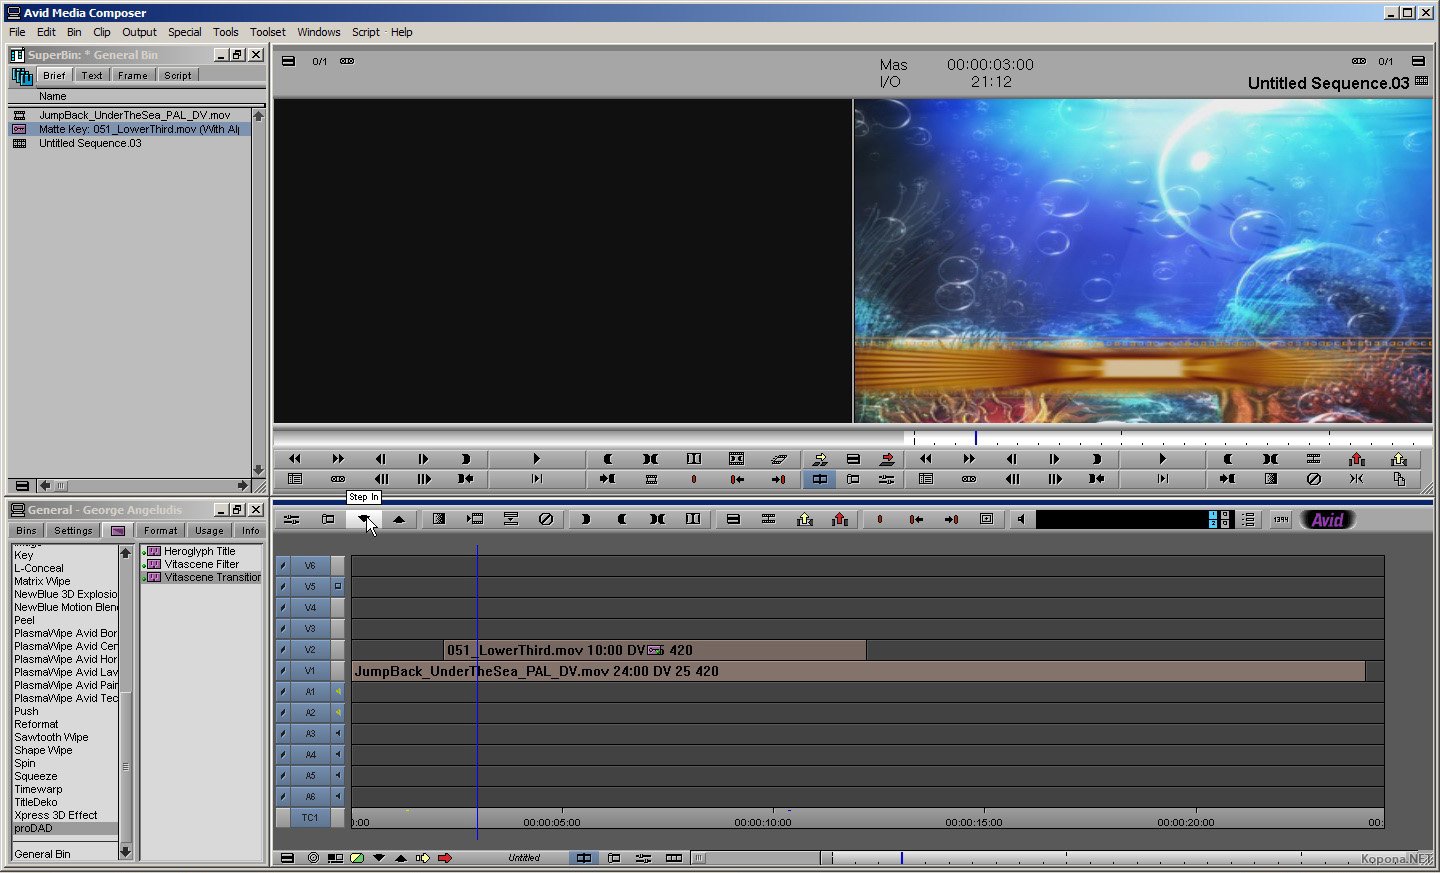Toggle A3 track selector

pos(310,734)
